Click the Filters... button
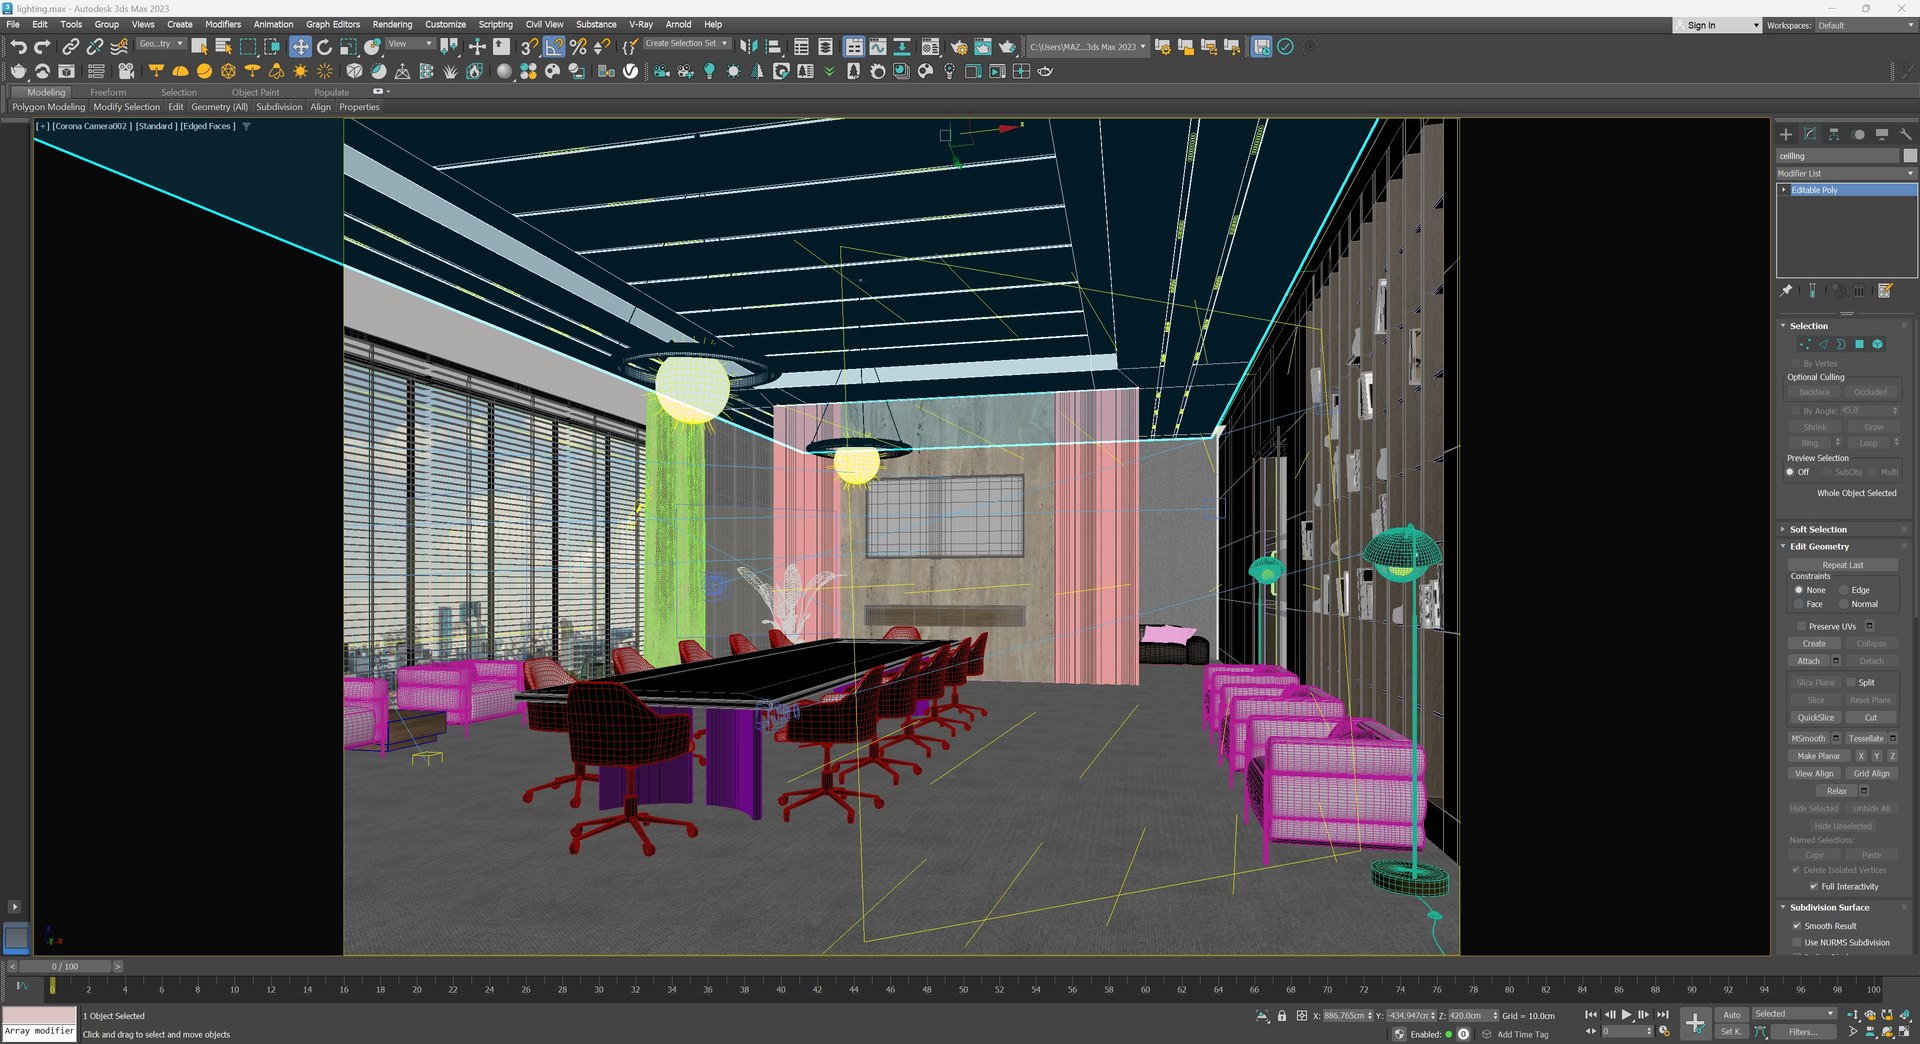 coord(1803,1032)
